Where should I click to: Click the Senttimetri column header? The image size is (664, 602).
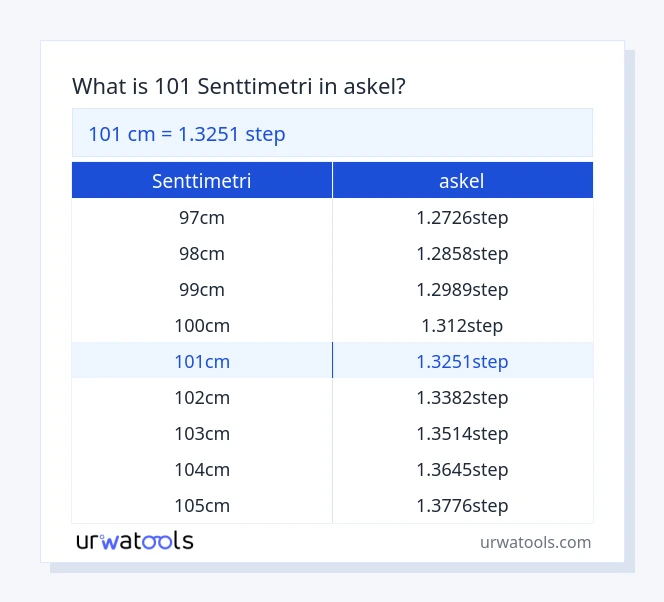[x=201, y=181]
